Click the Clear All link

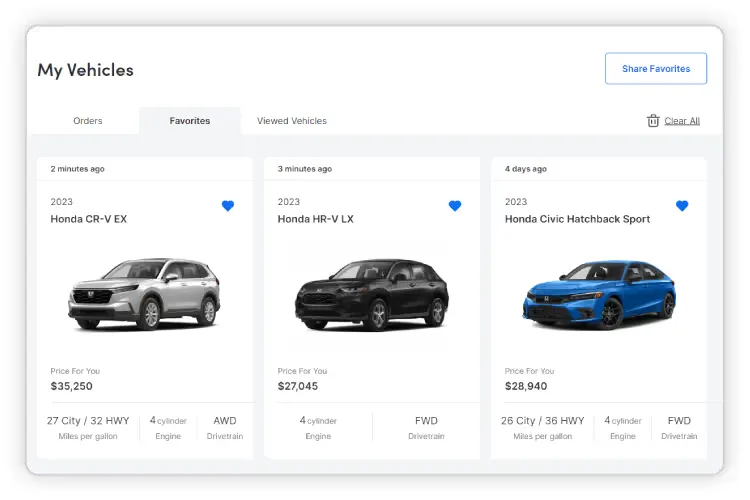pos(682,121)
